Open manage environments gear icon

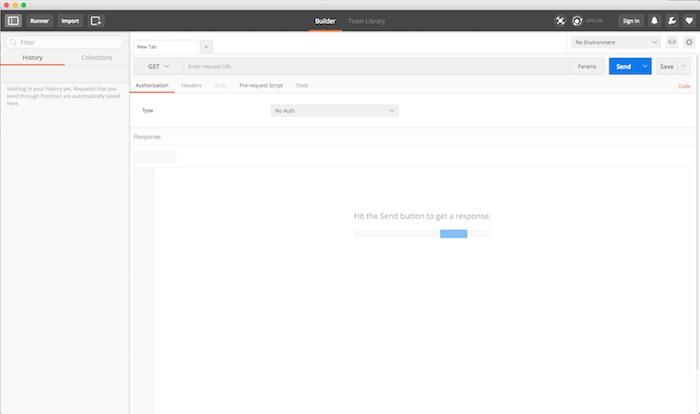coord(689,42)
